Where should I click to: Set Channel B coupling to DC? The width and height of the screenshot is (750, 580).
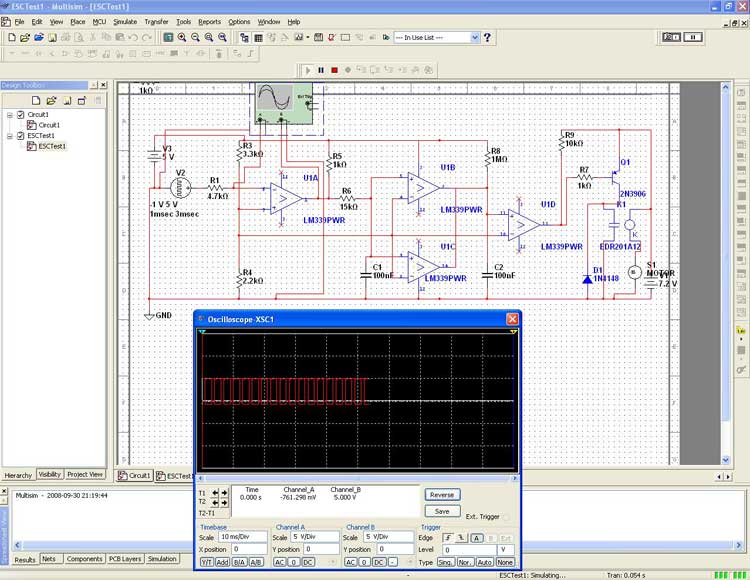coord(379,562)
